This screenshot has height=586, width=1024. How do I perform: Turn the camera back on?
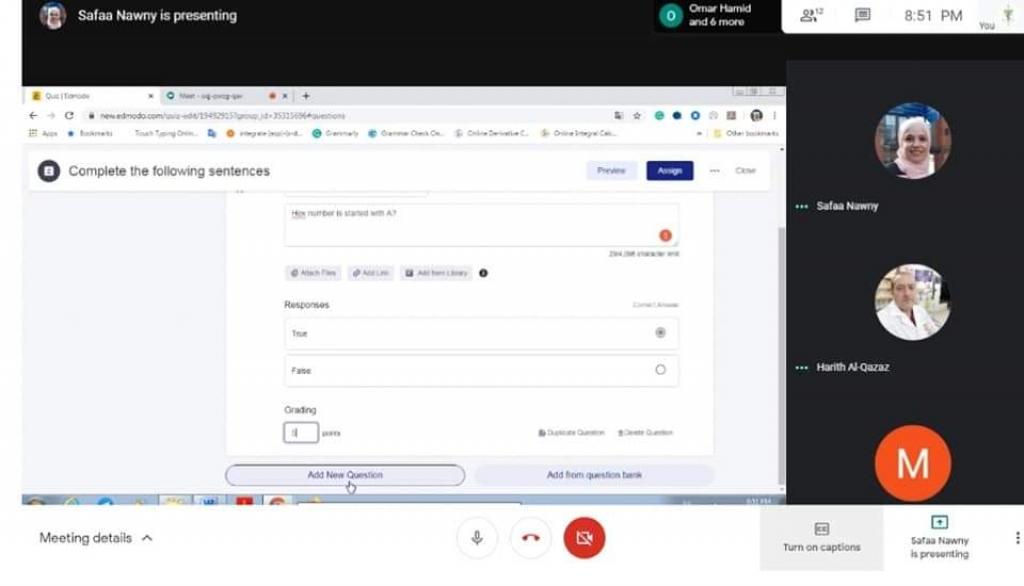584,538
